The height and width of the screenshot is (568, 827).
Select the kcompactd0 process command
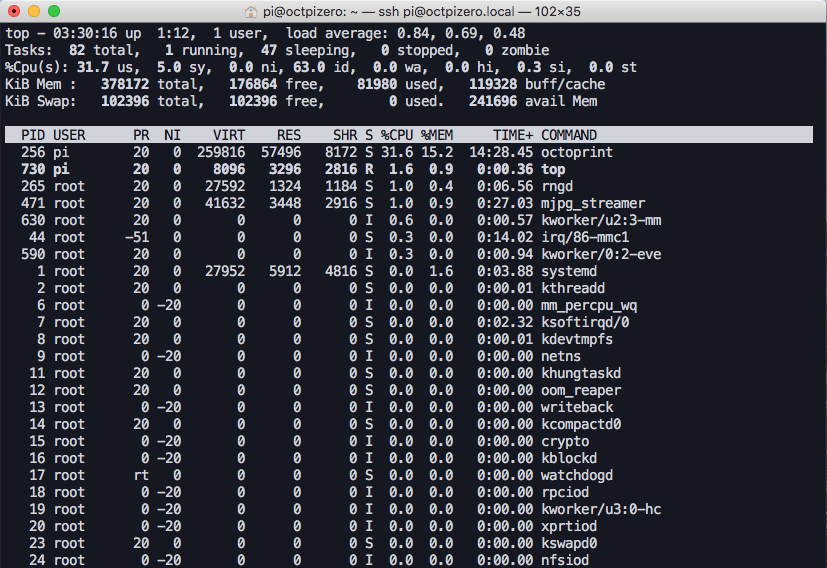[x=581, y=423]
